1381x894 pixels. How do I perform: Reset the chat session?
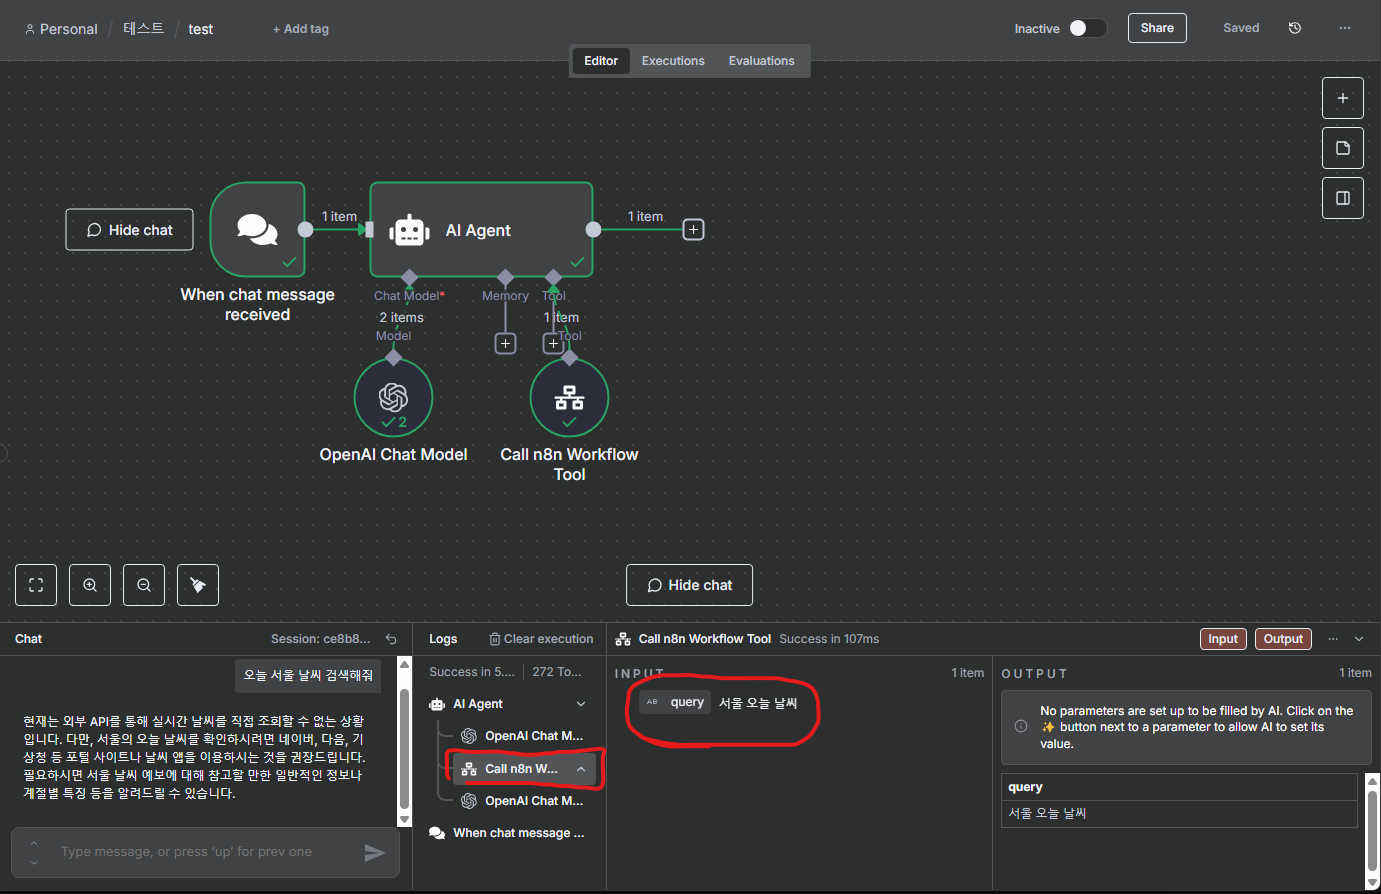(x=391, y=639)
